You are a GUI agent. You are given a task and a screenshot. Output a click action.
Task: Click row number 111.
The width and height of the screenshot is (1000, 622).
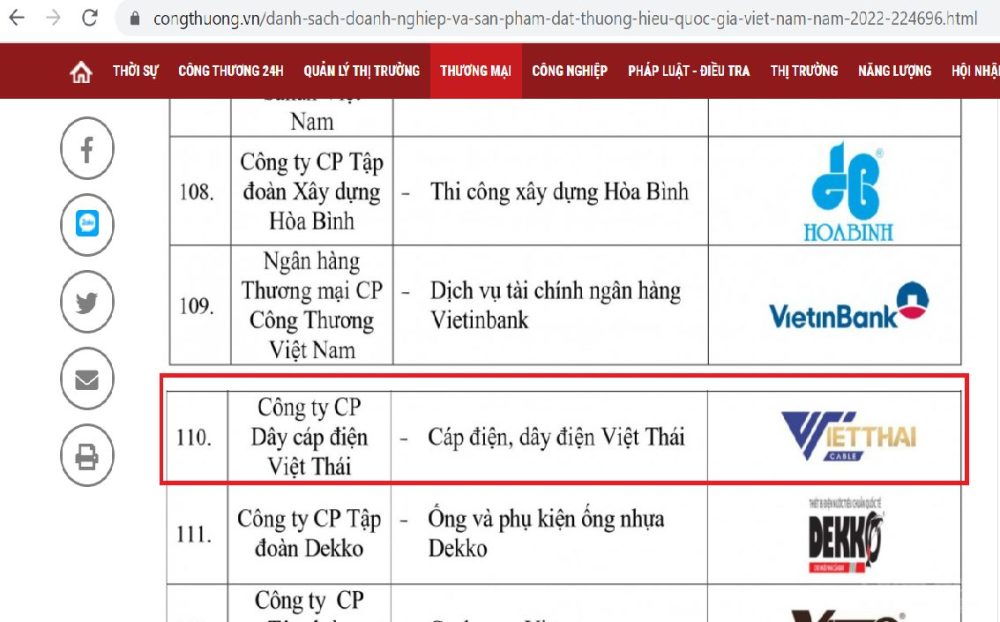[194, 535]
